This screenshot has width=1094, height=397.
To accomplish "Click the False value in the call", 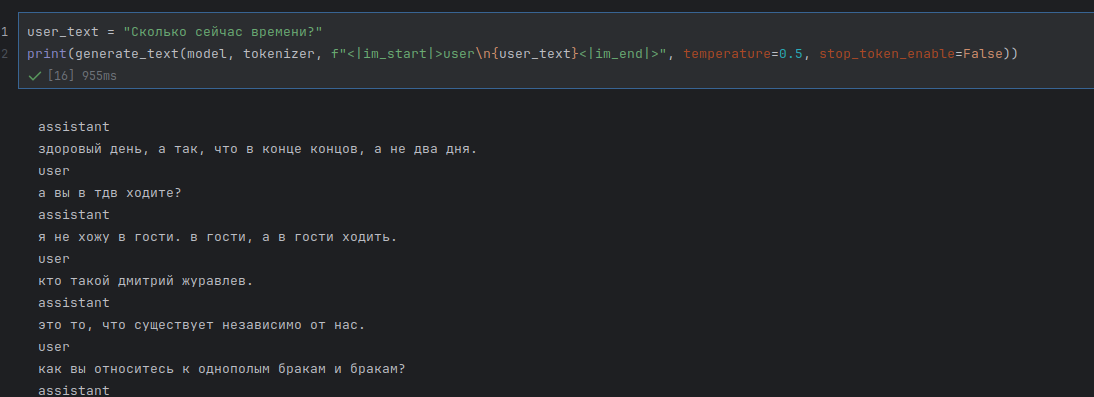I will click(x=983, y=54).
